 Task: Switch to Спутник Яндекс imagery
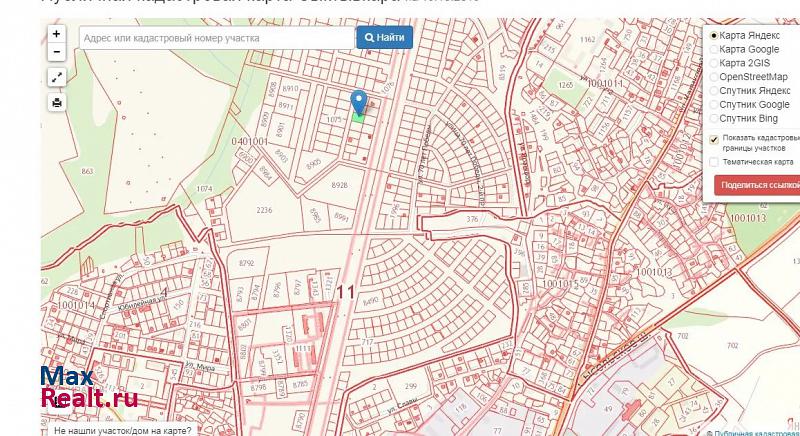[714, 90]
